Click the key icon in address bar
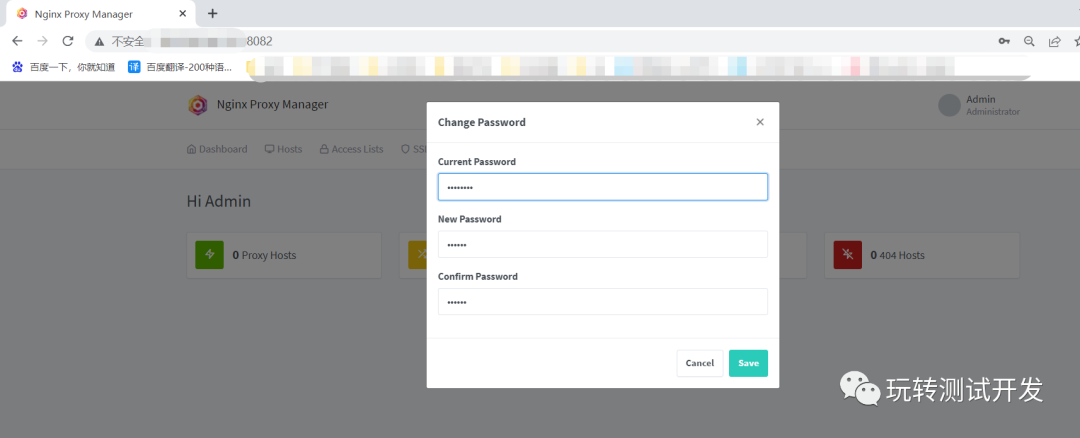Image resolution: width=1080 pixels, height=438 pixels. tap(1004, 41)
